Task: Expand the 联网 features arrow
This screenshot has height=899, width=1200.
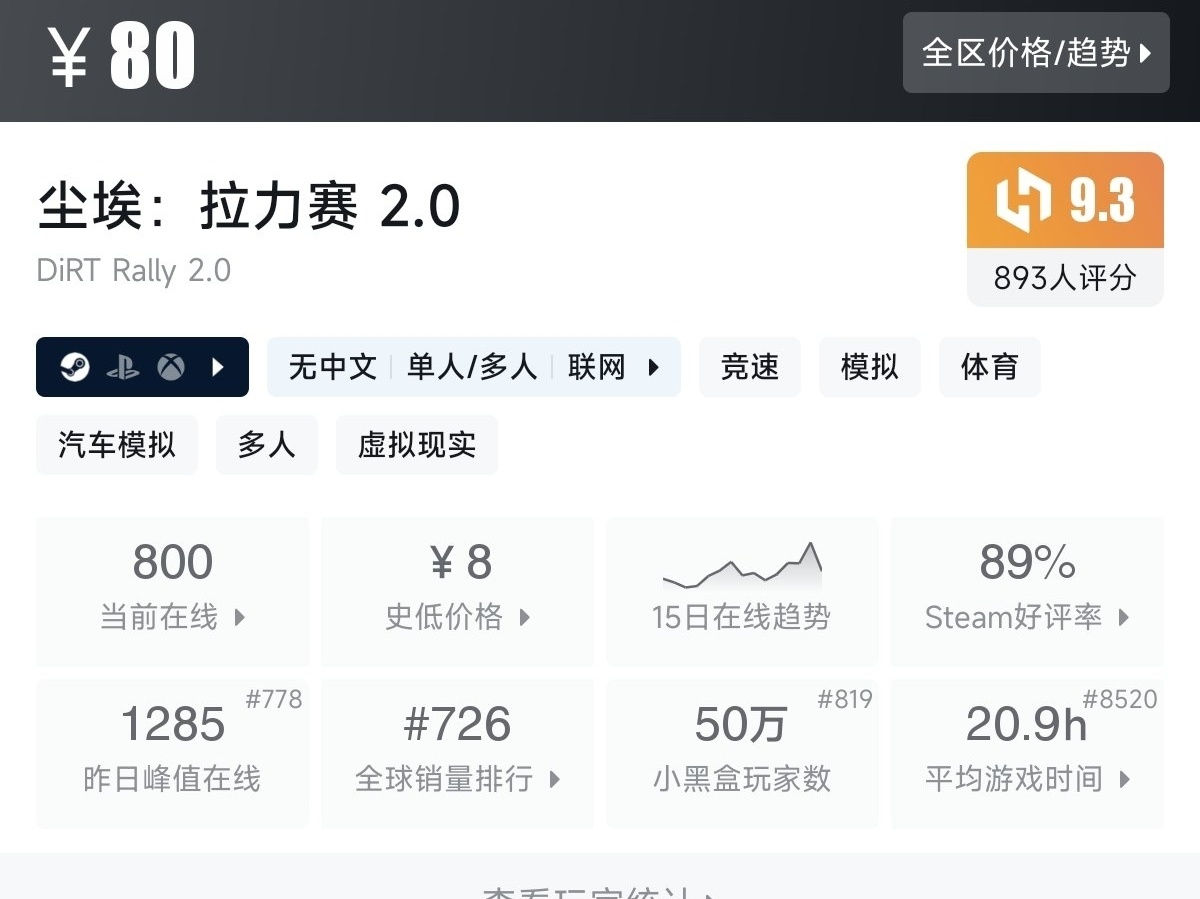Action: pos(654,367)
